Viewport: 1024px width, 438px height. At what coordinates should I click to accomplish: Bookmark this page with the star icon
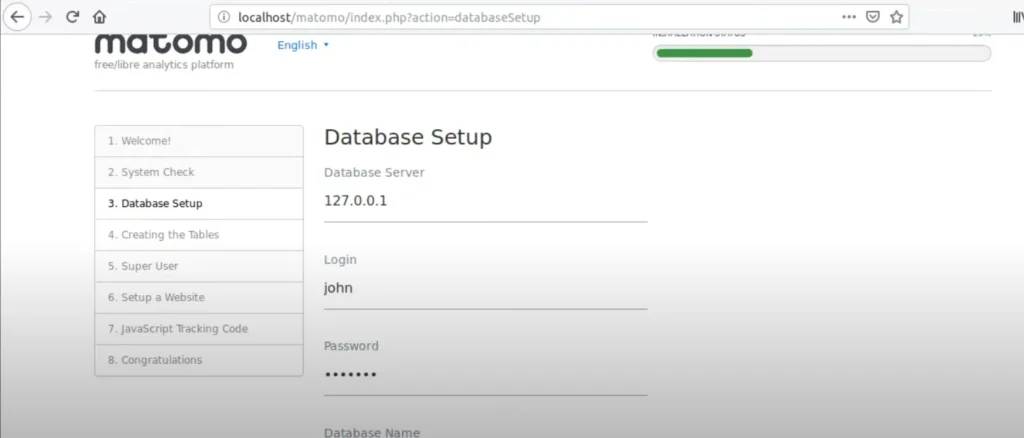click(x=896, y=18)
